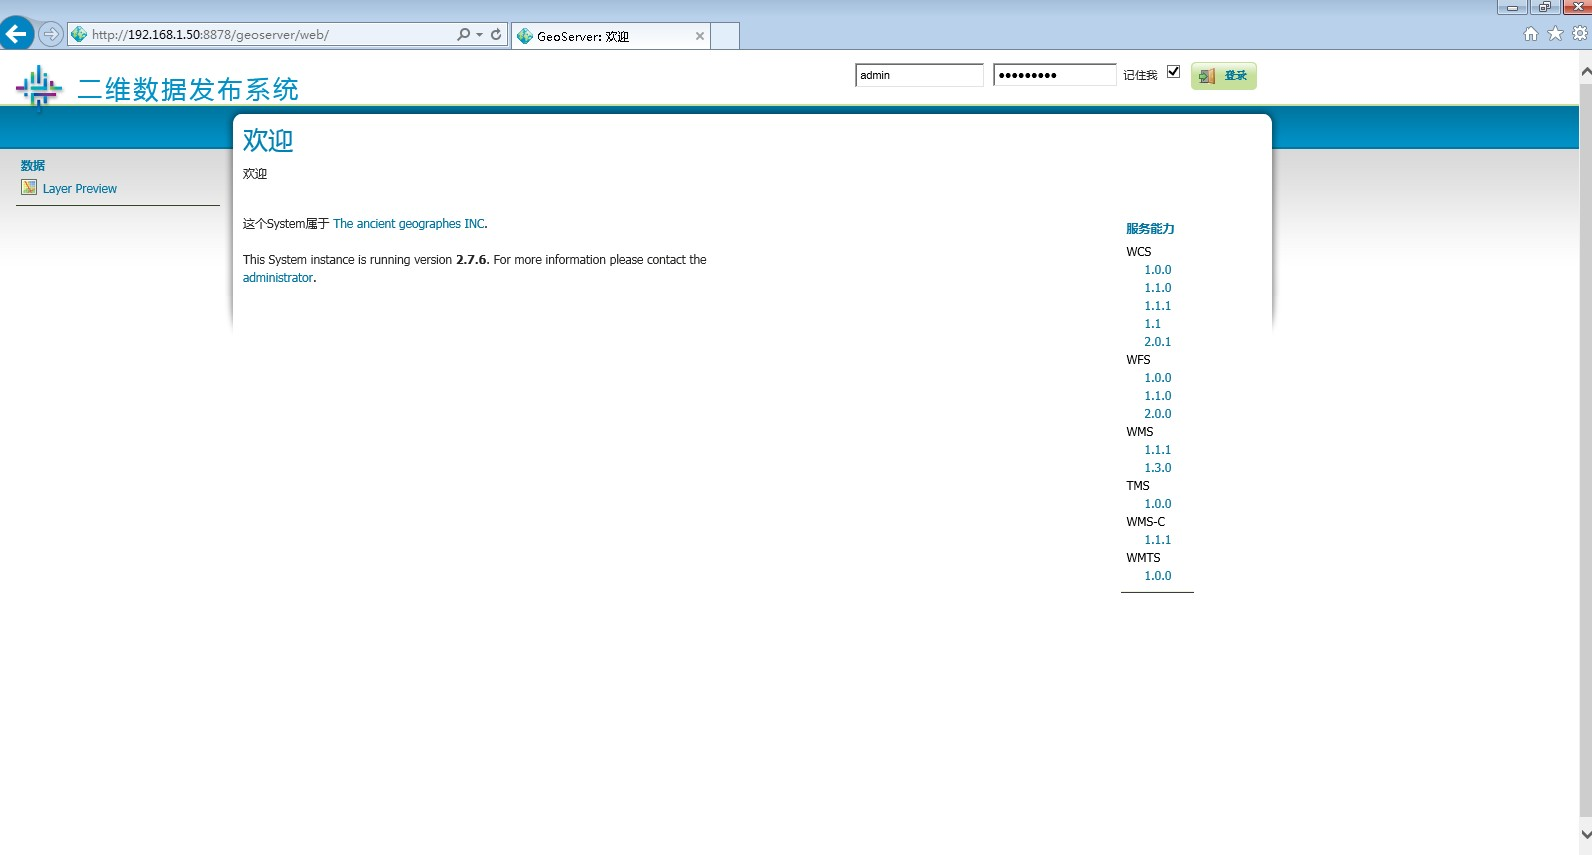
Task: Open the address bar dropdown arrow
Action: pos(480,34)
